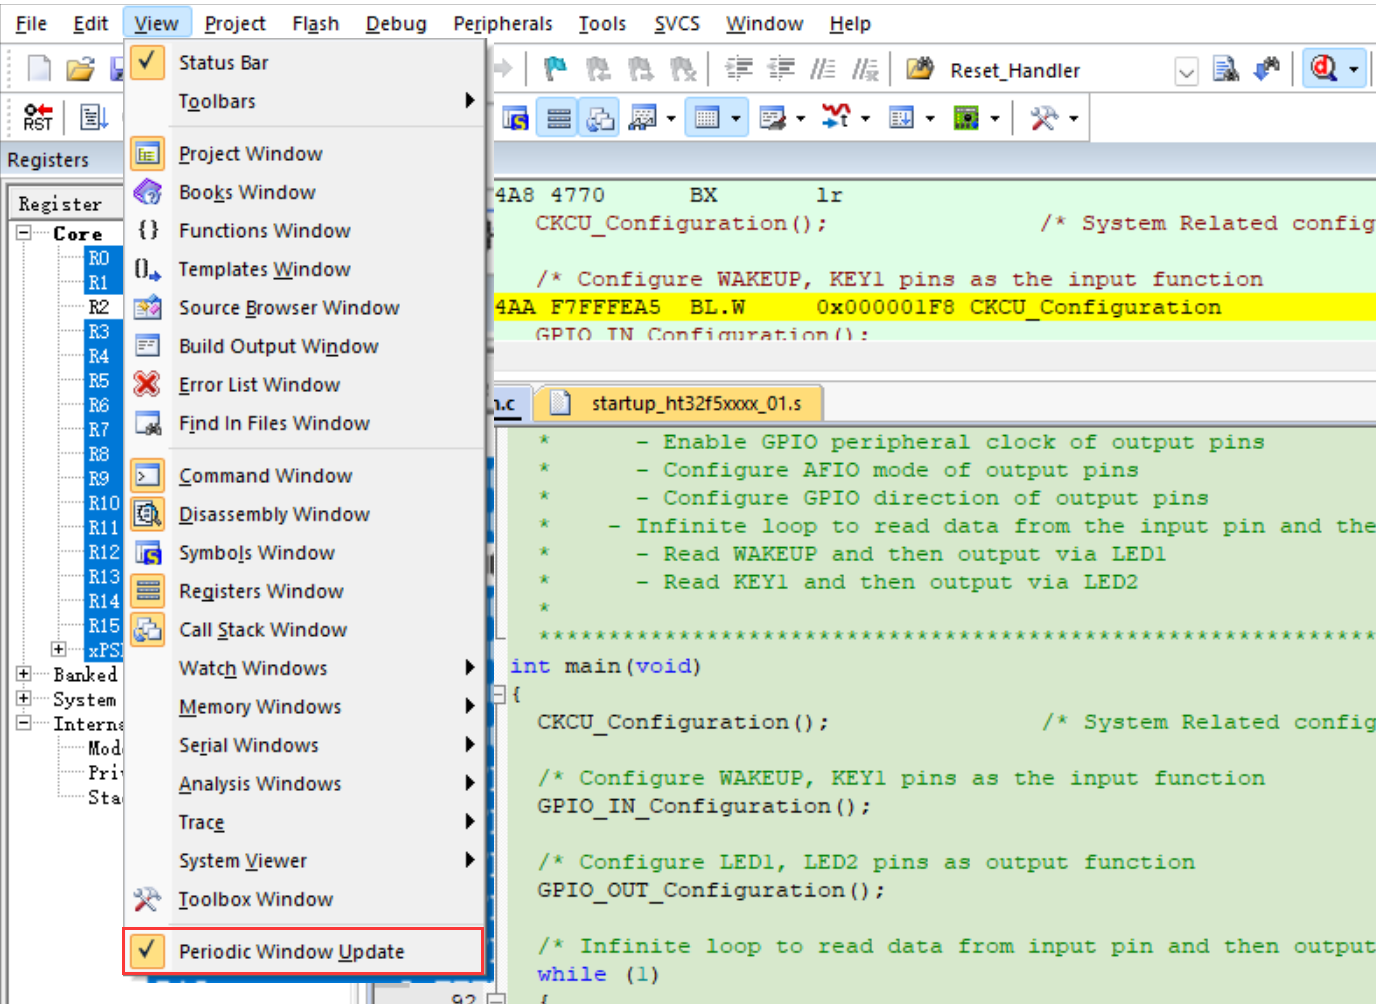This screenshot has width=1376, height=1004.
Task: Click the Start/Stop Debug Session magnifier icon
Action: pos(1324,69)
